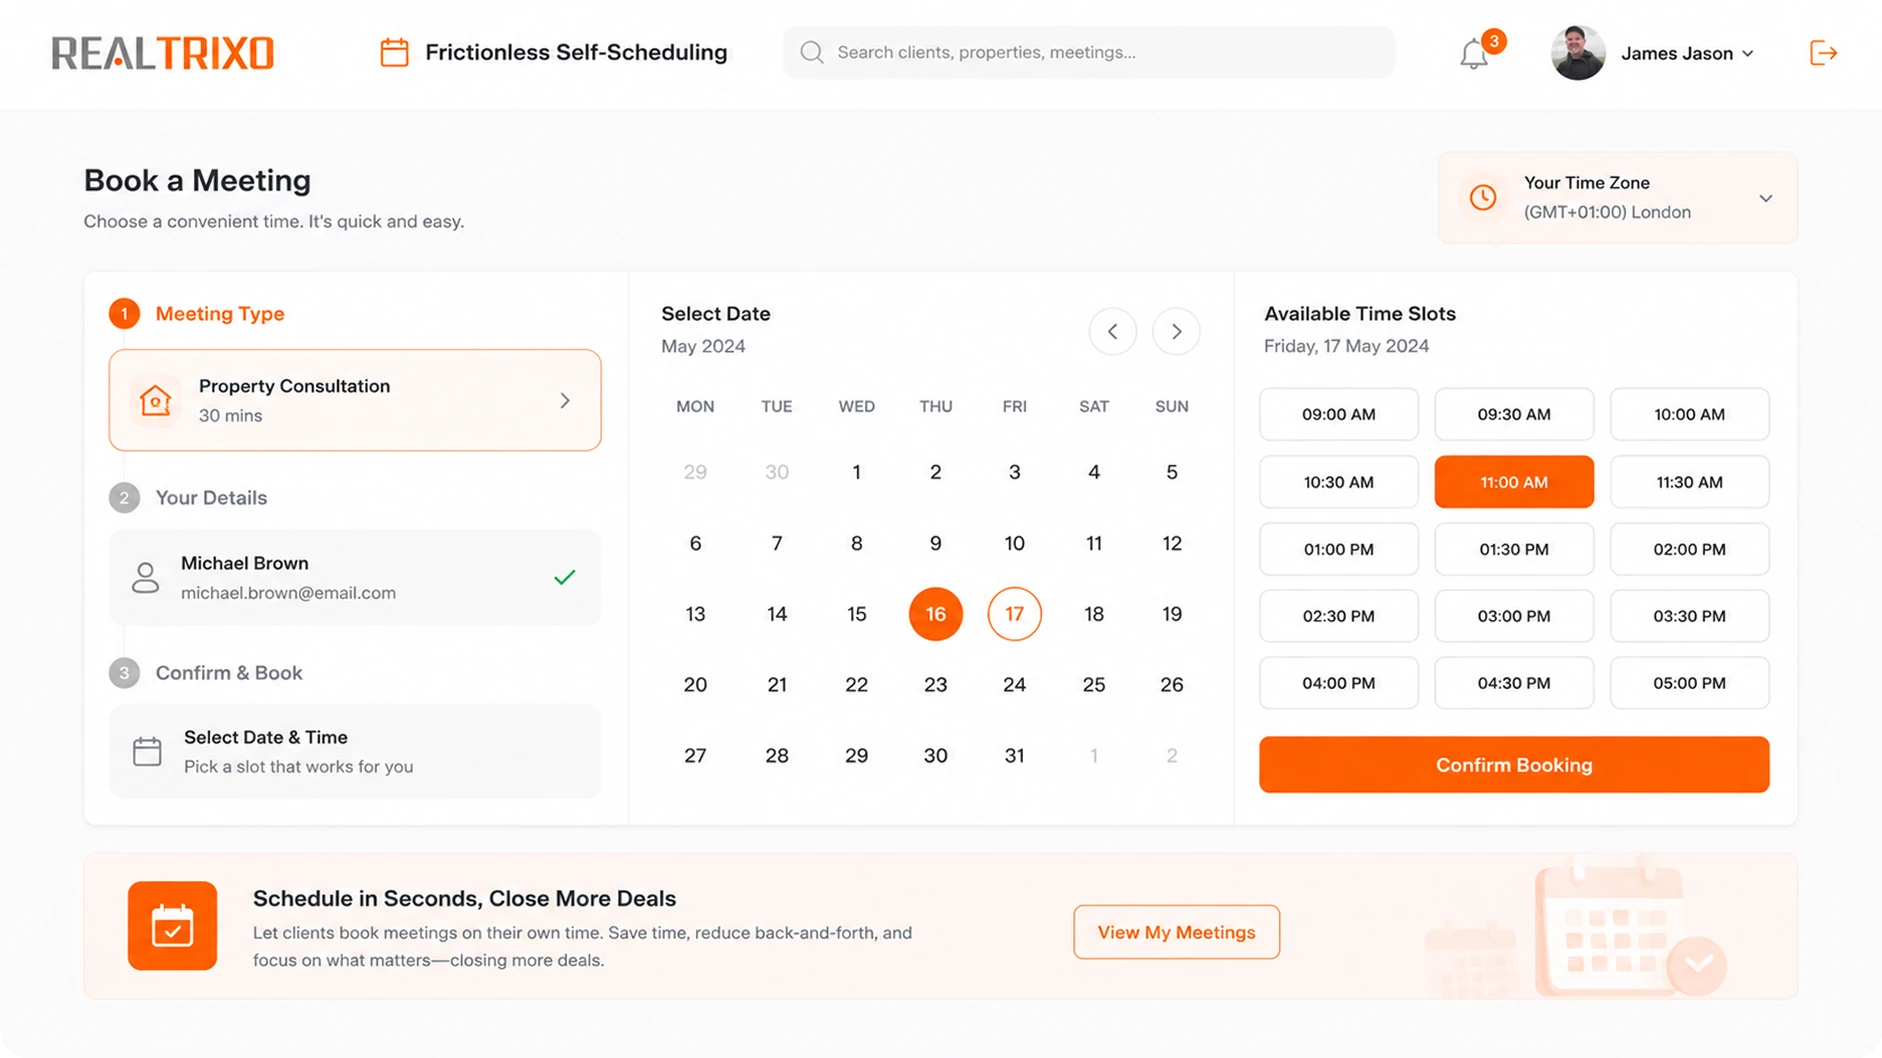Select Thursday May 16 on calendar
The height and width of the screenshot is (1058, 1882).
[935, 614]
